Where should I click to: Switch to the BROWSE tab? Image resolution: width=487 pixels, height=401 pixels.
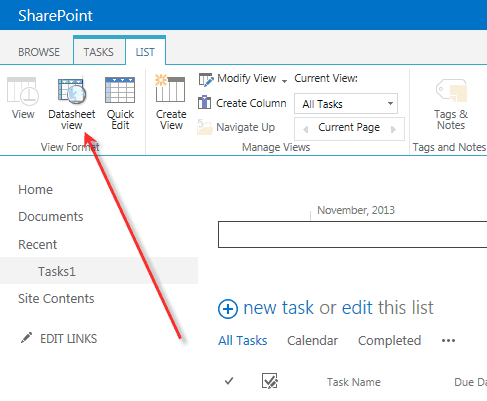point(39,52)
